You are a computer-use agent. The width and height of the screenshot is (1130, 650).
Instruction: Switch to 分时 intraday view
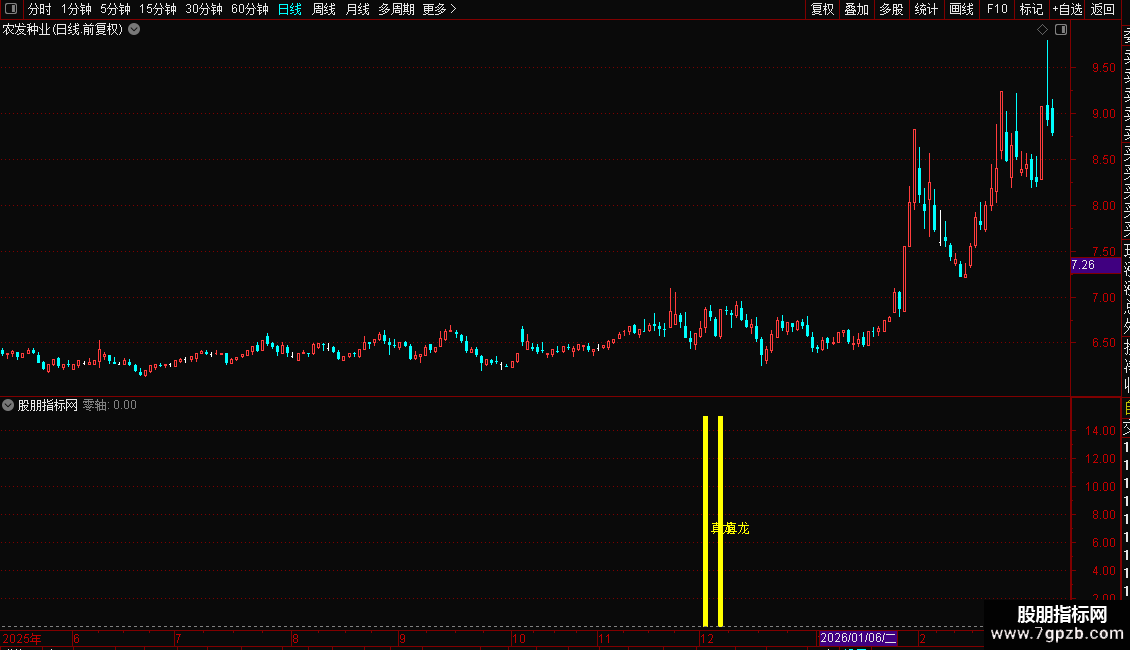pos(39,9)
